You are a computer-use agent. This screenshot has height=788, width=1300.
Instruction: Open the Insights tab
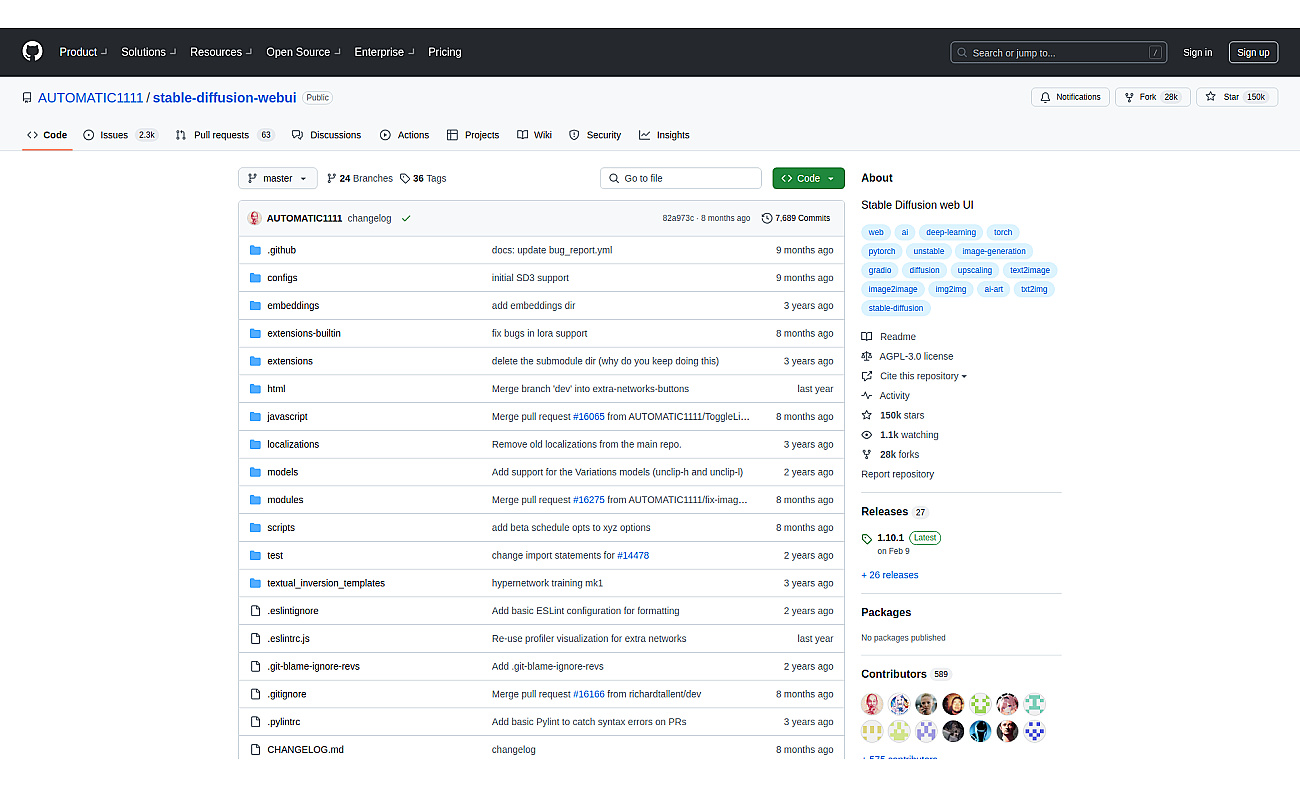(664, 135)
